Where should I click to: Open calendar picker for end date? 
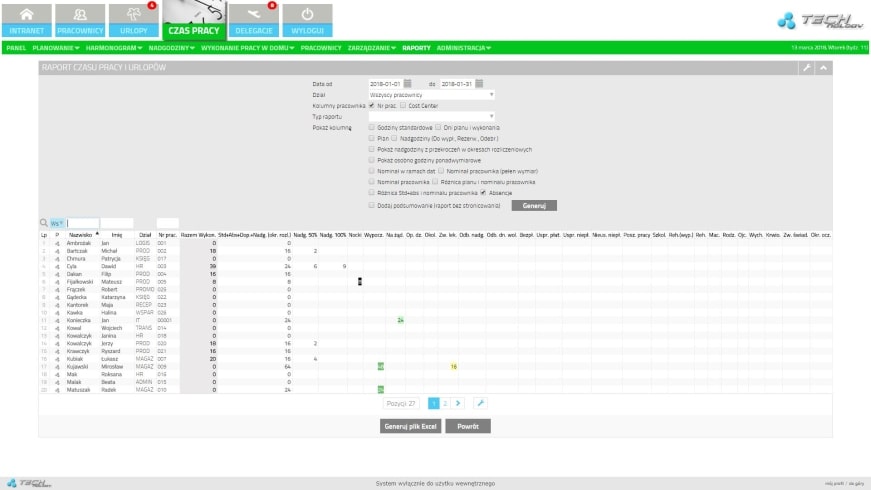479,83
